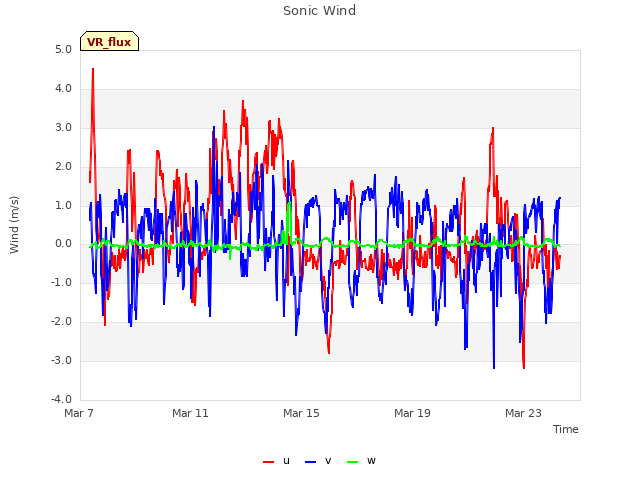Click the Mar 23 x-axis label
The width and height of the screenshot is (640, 480).
[x=523, y=413]
